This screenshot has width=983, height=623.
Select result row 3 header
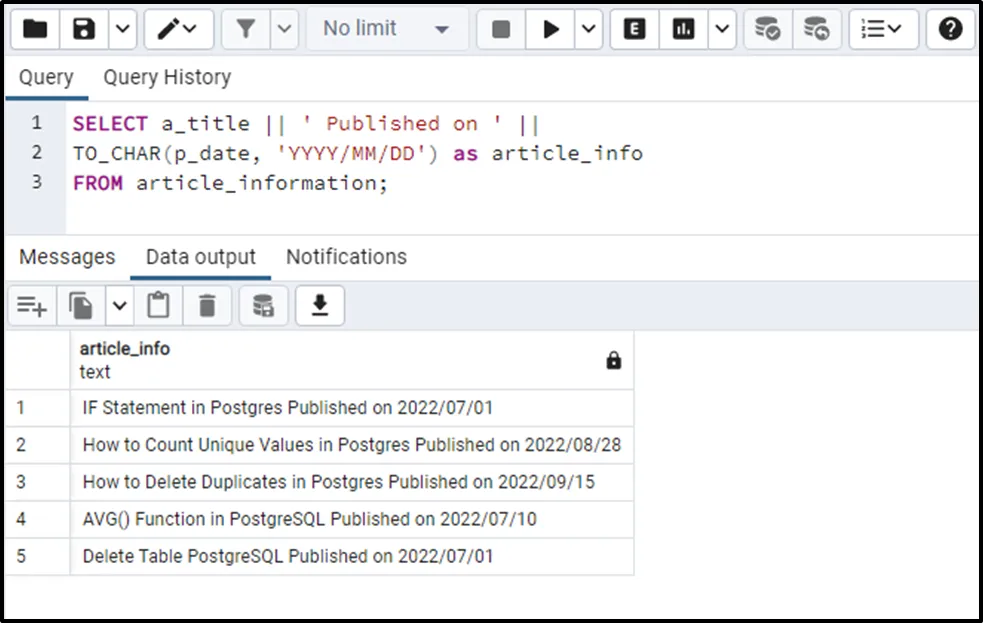[22, 482]
